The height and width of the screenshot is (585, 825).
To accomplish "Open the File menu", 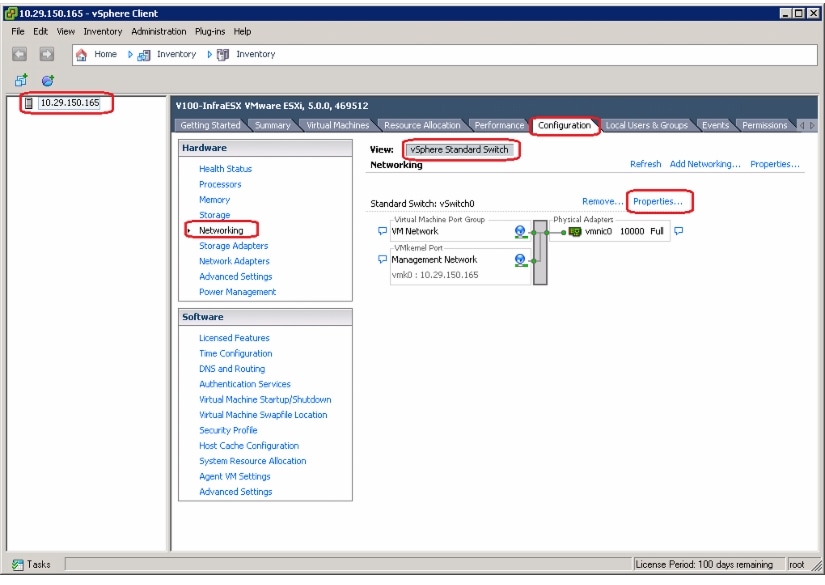I will coord(18,32).
